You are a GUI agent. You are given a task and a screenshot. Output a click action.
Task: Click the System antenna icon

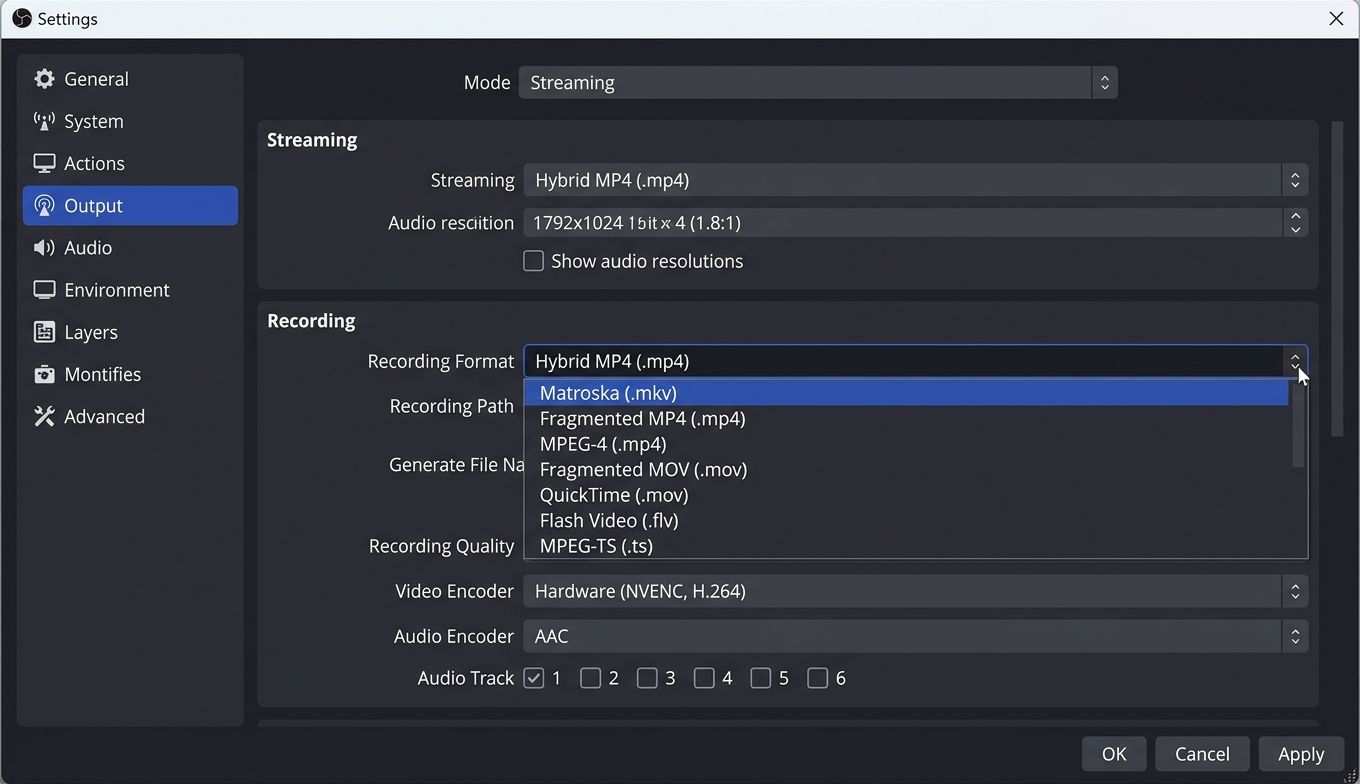44,121
